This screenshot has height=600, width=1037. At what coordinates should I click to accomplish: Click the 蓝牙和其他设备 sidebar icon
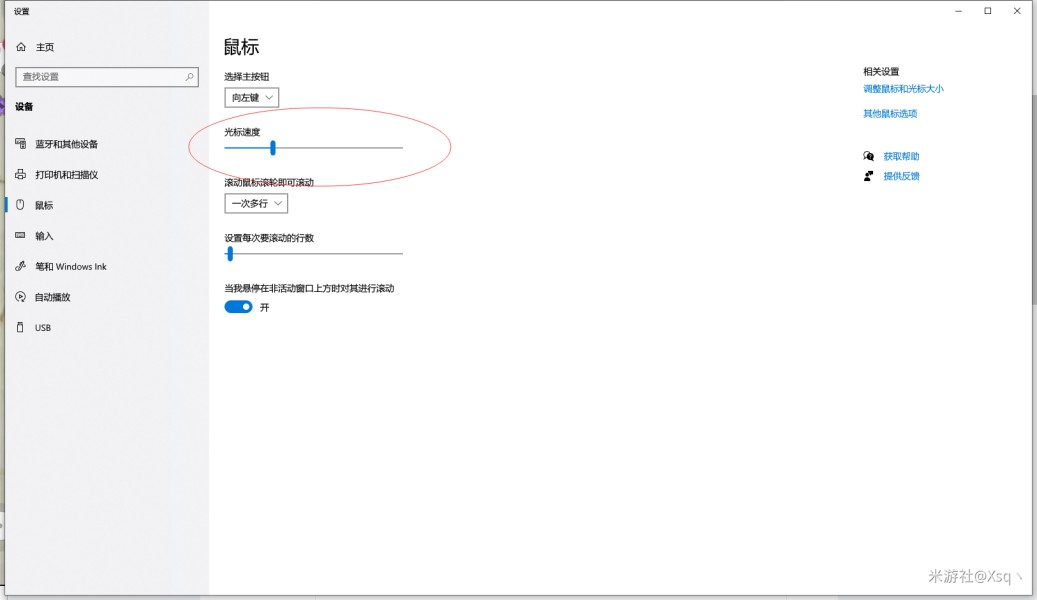[21, 144]
